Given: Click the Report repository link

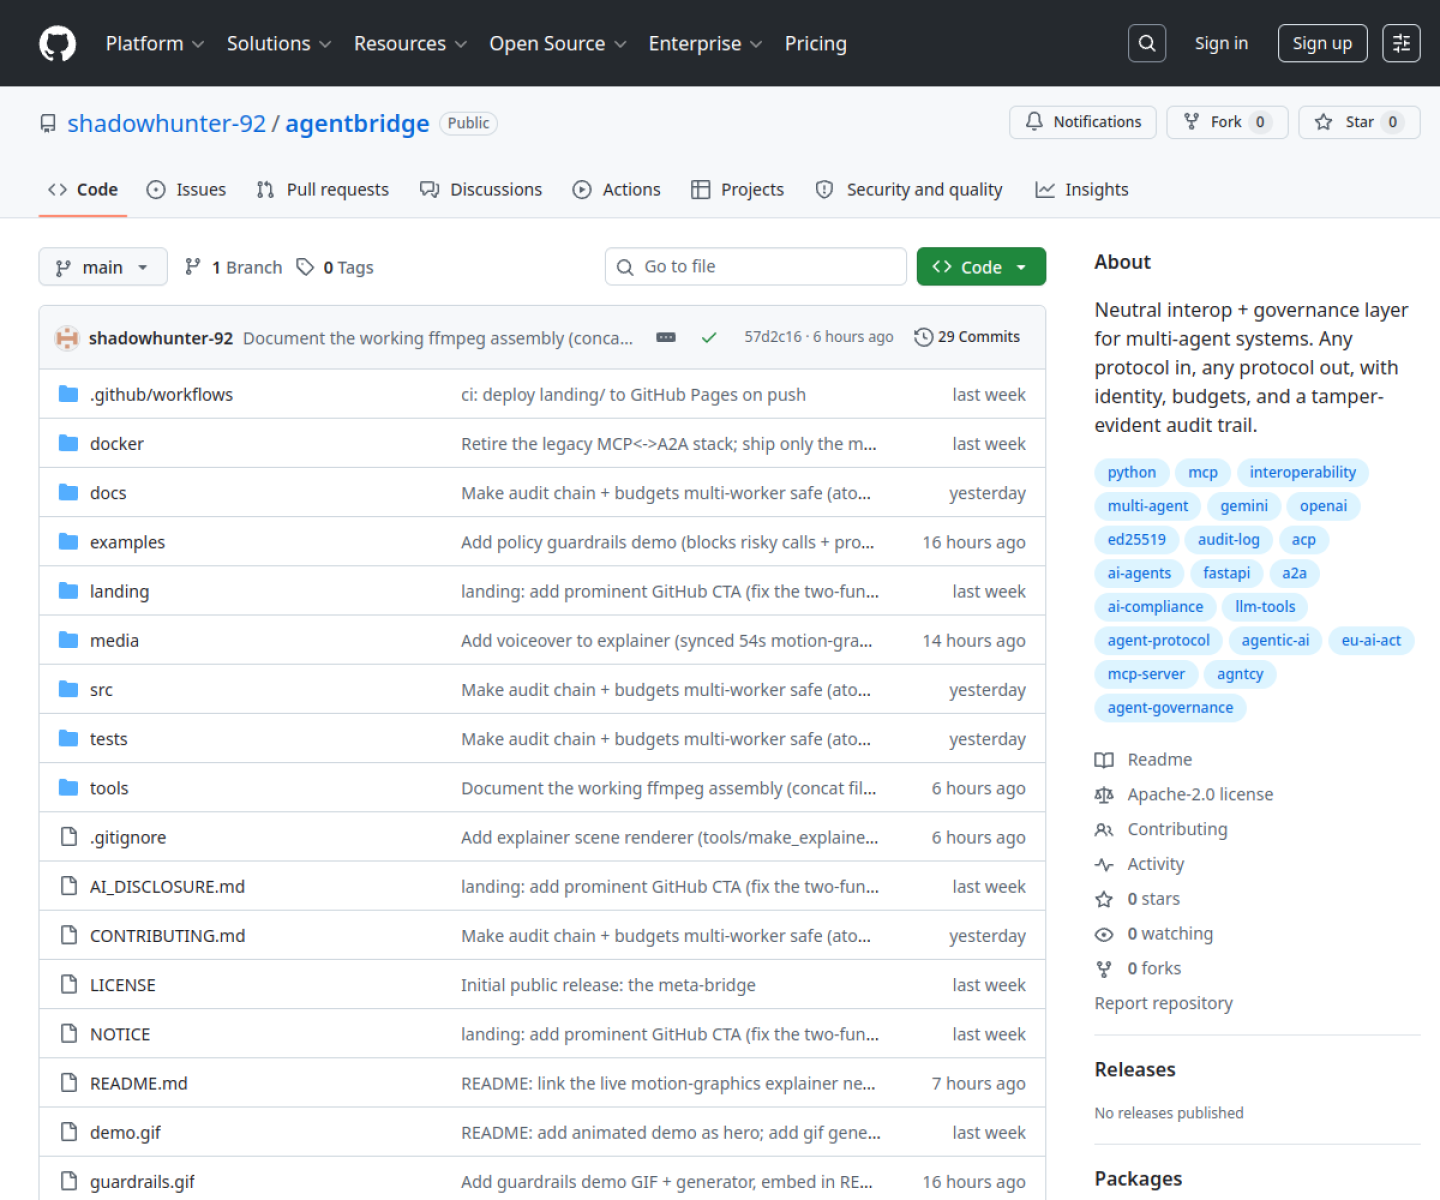Looking at the screenshot, I should (1163, 1003).
